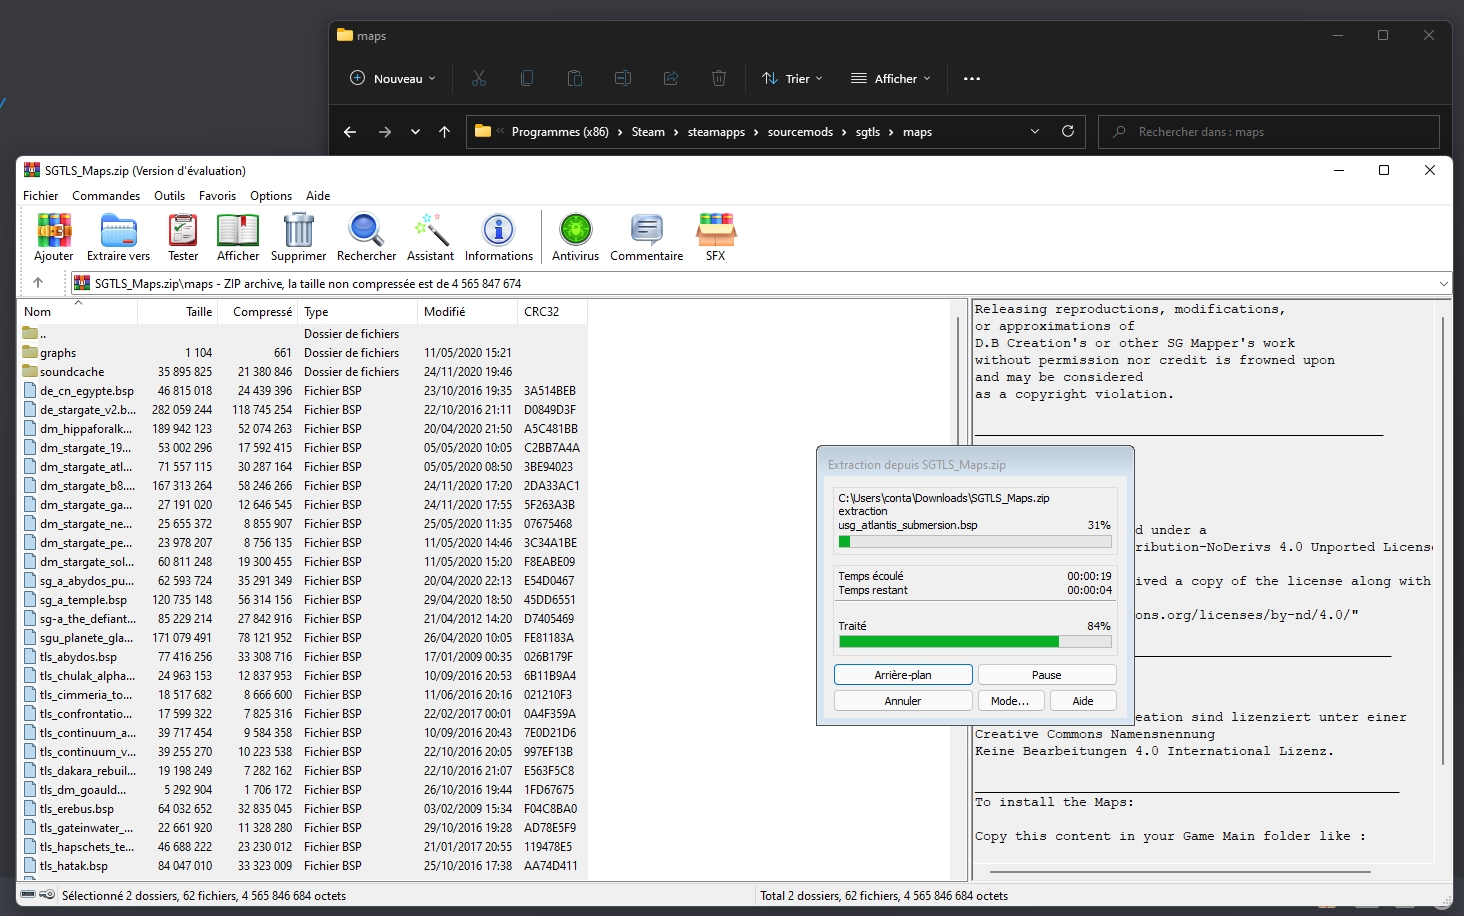Select file sg_a_temple.bsp
This screenshot has width=1464, height=916.
coord(300,600)
